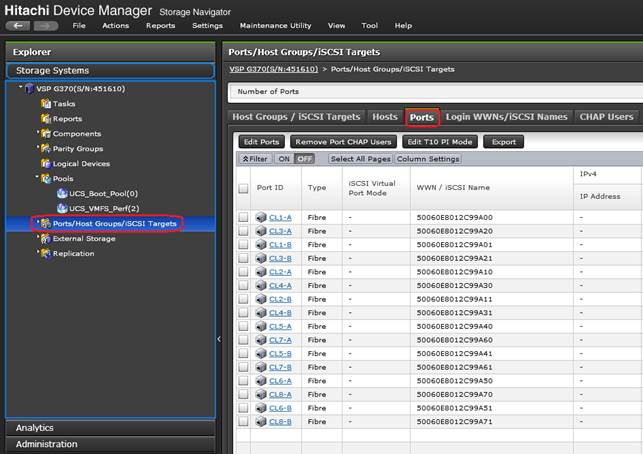Click the port icon beside CL5-A
Image resolution: width=643 pixels, height=454 pixels.
click(x=261, y=326)
